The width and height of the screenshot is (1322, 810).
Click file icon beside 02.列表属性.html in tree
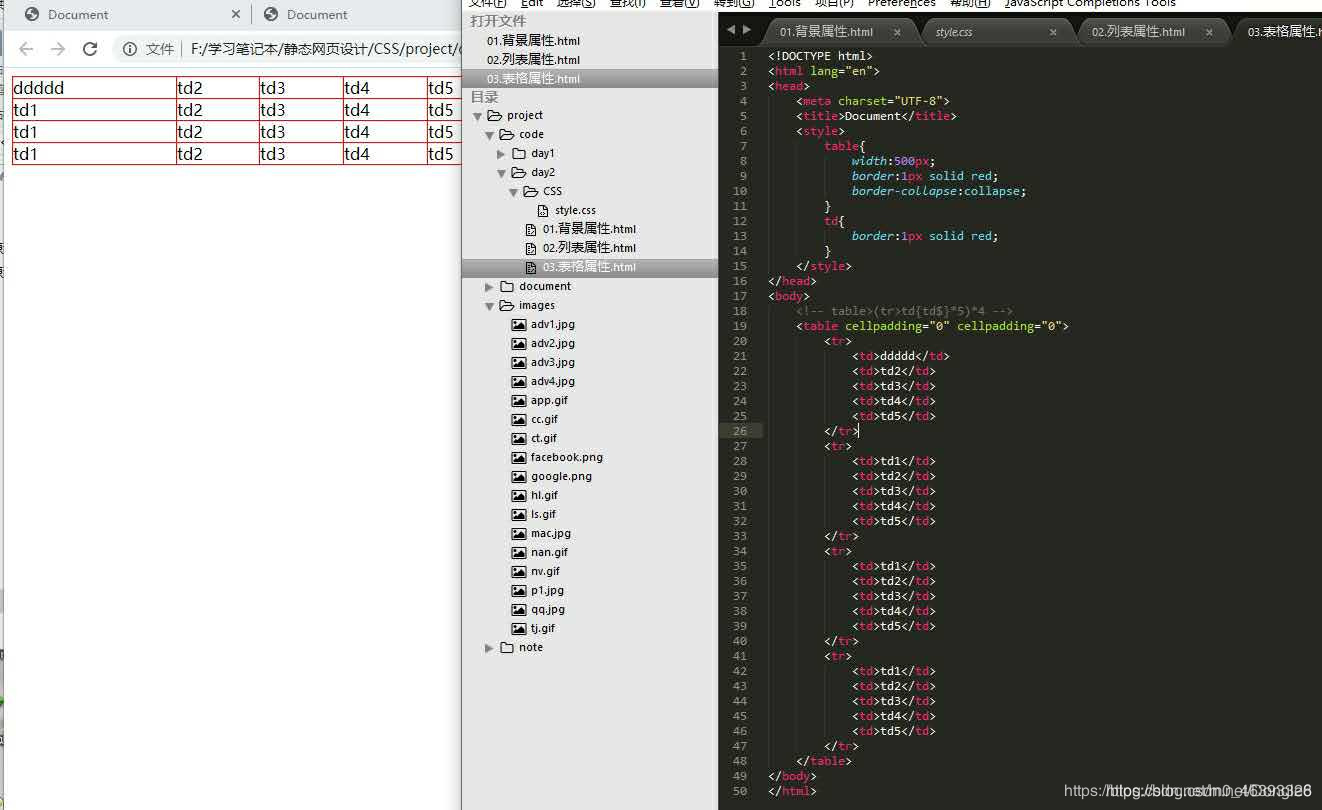(x=531, y=249)
